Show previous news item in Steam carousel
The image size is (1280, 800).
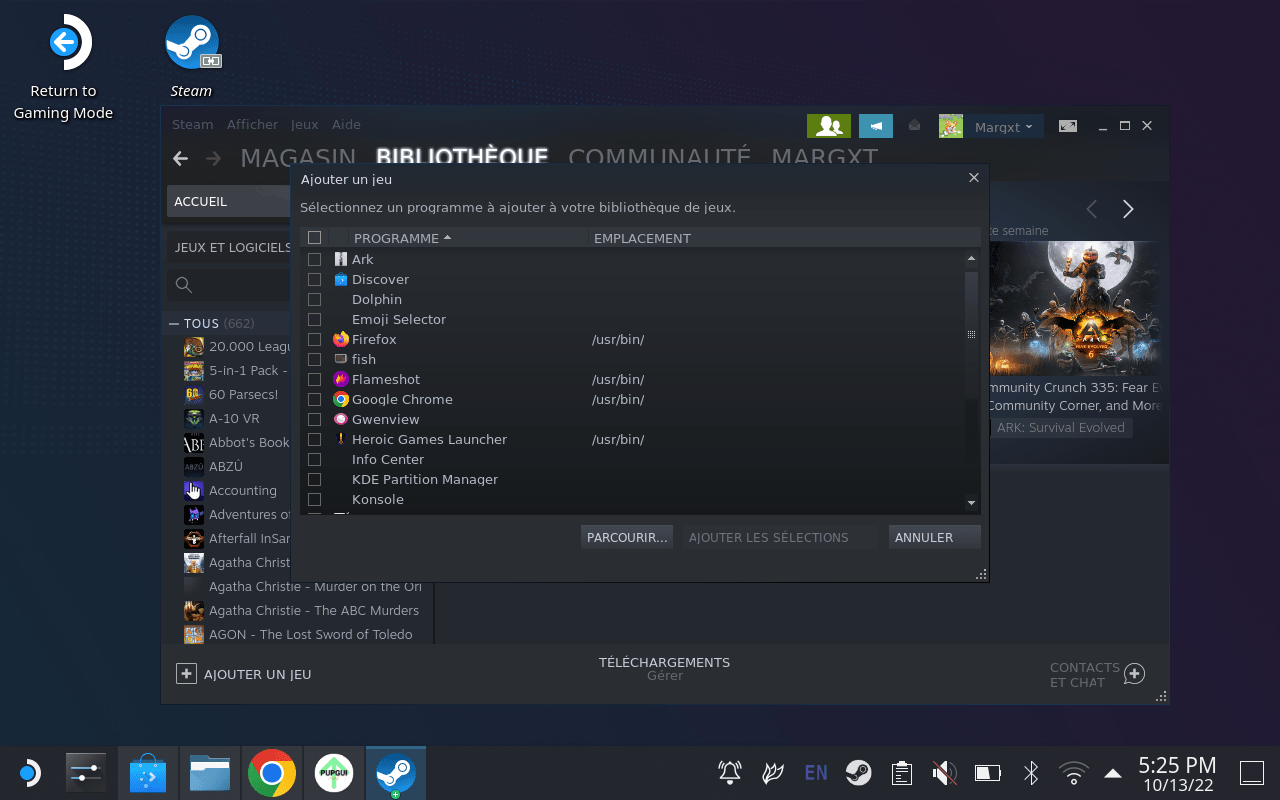click(x=1092, y=209)
